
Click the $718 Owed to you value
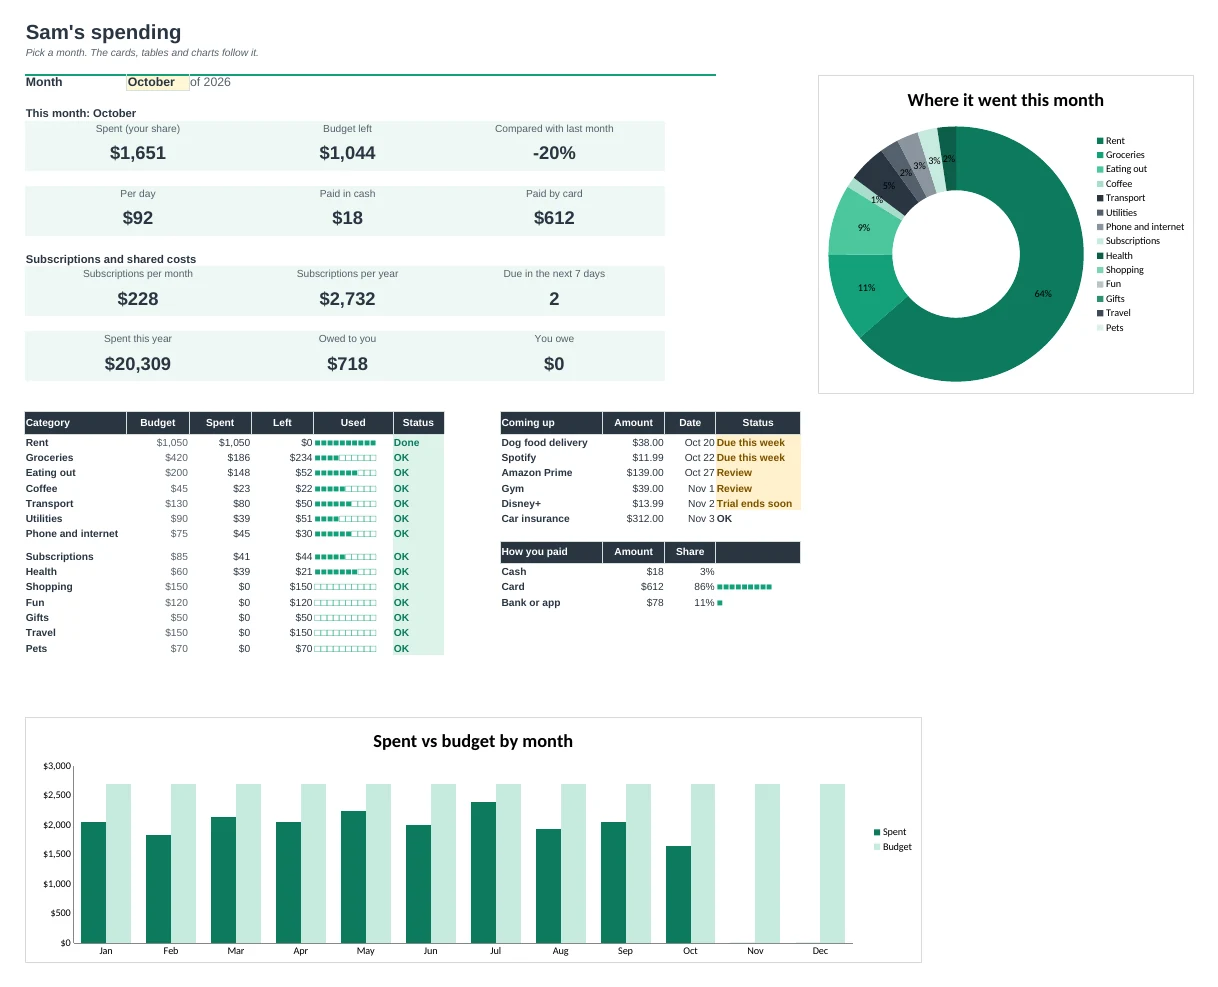pos(347,364)
